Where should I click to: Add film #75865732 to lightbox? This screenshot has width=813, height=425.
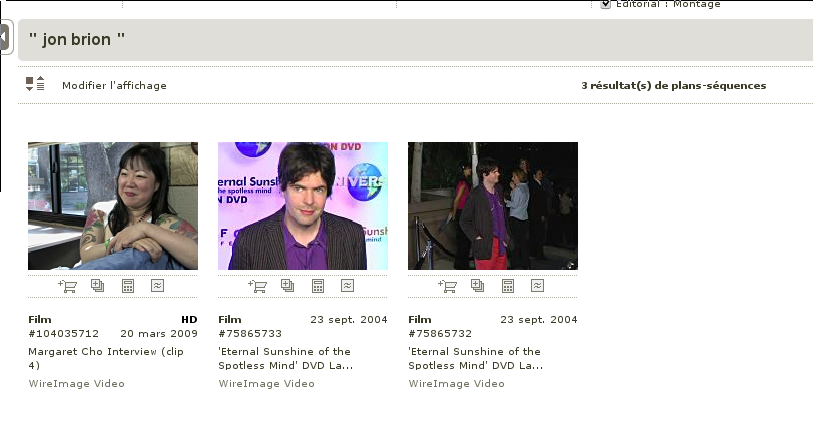pos(477,286)
